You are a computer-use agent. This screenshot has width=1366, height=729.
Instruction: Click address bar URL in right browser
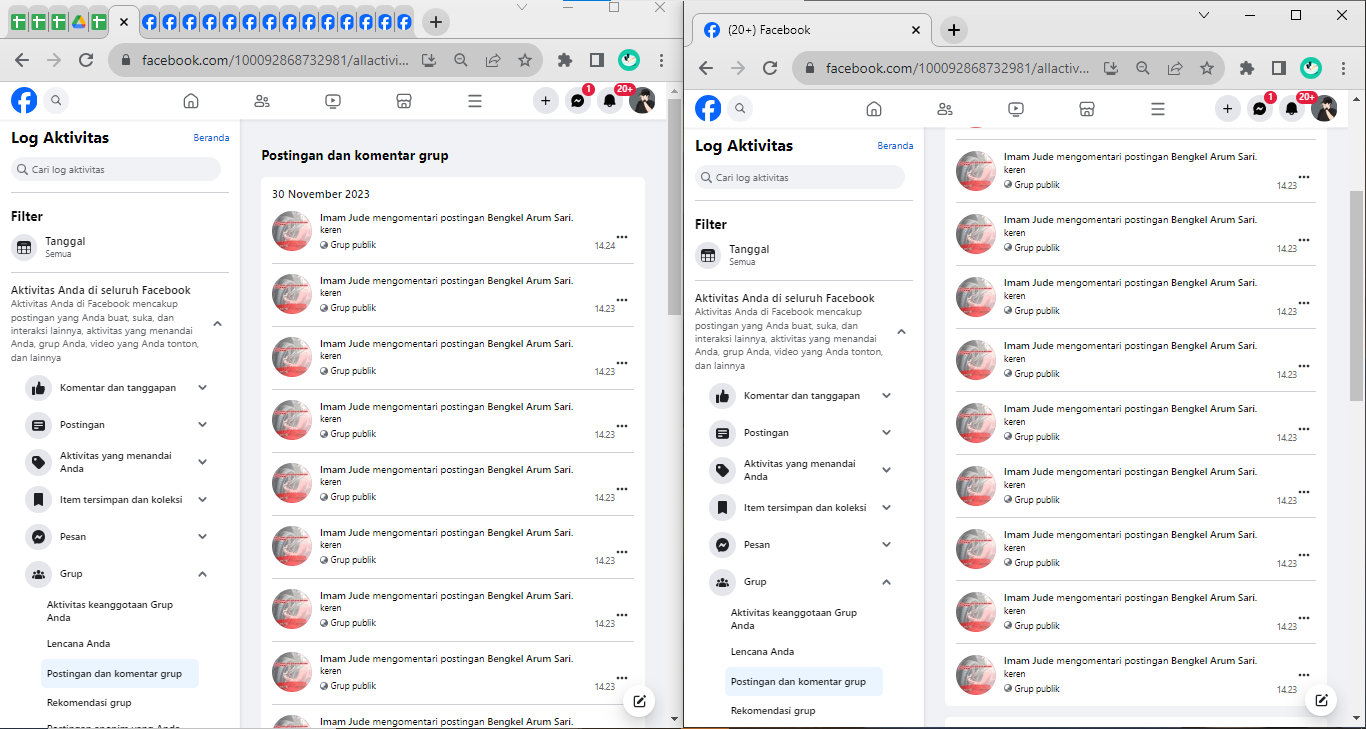958,68
